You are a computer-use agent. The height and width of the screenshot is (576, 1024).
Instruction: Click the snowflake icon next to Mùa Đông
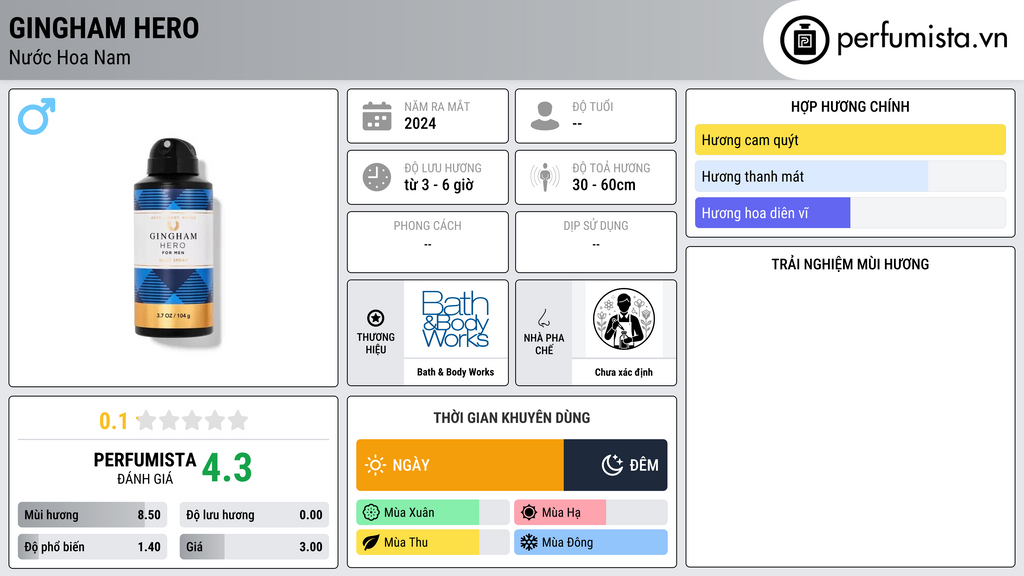[529, 542]
